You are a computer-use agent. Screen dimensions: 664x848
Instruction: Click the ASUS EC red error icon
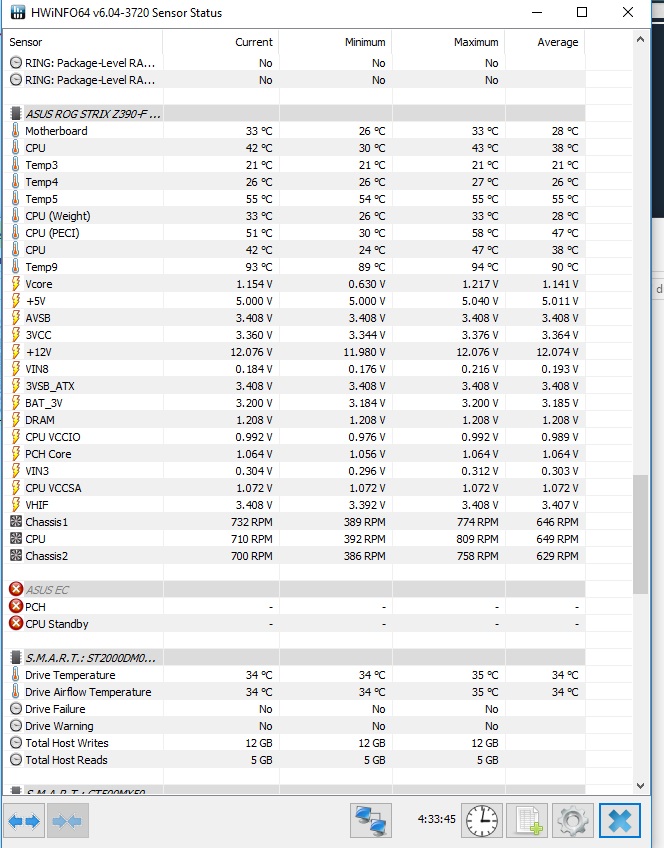point(16,589)
